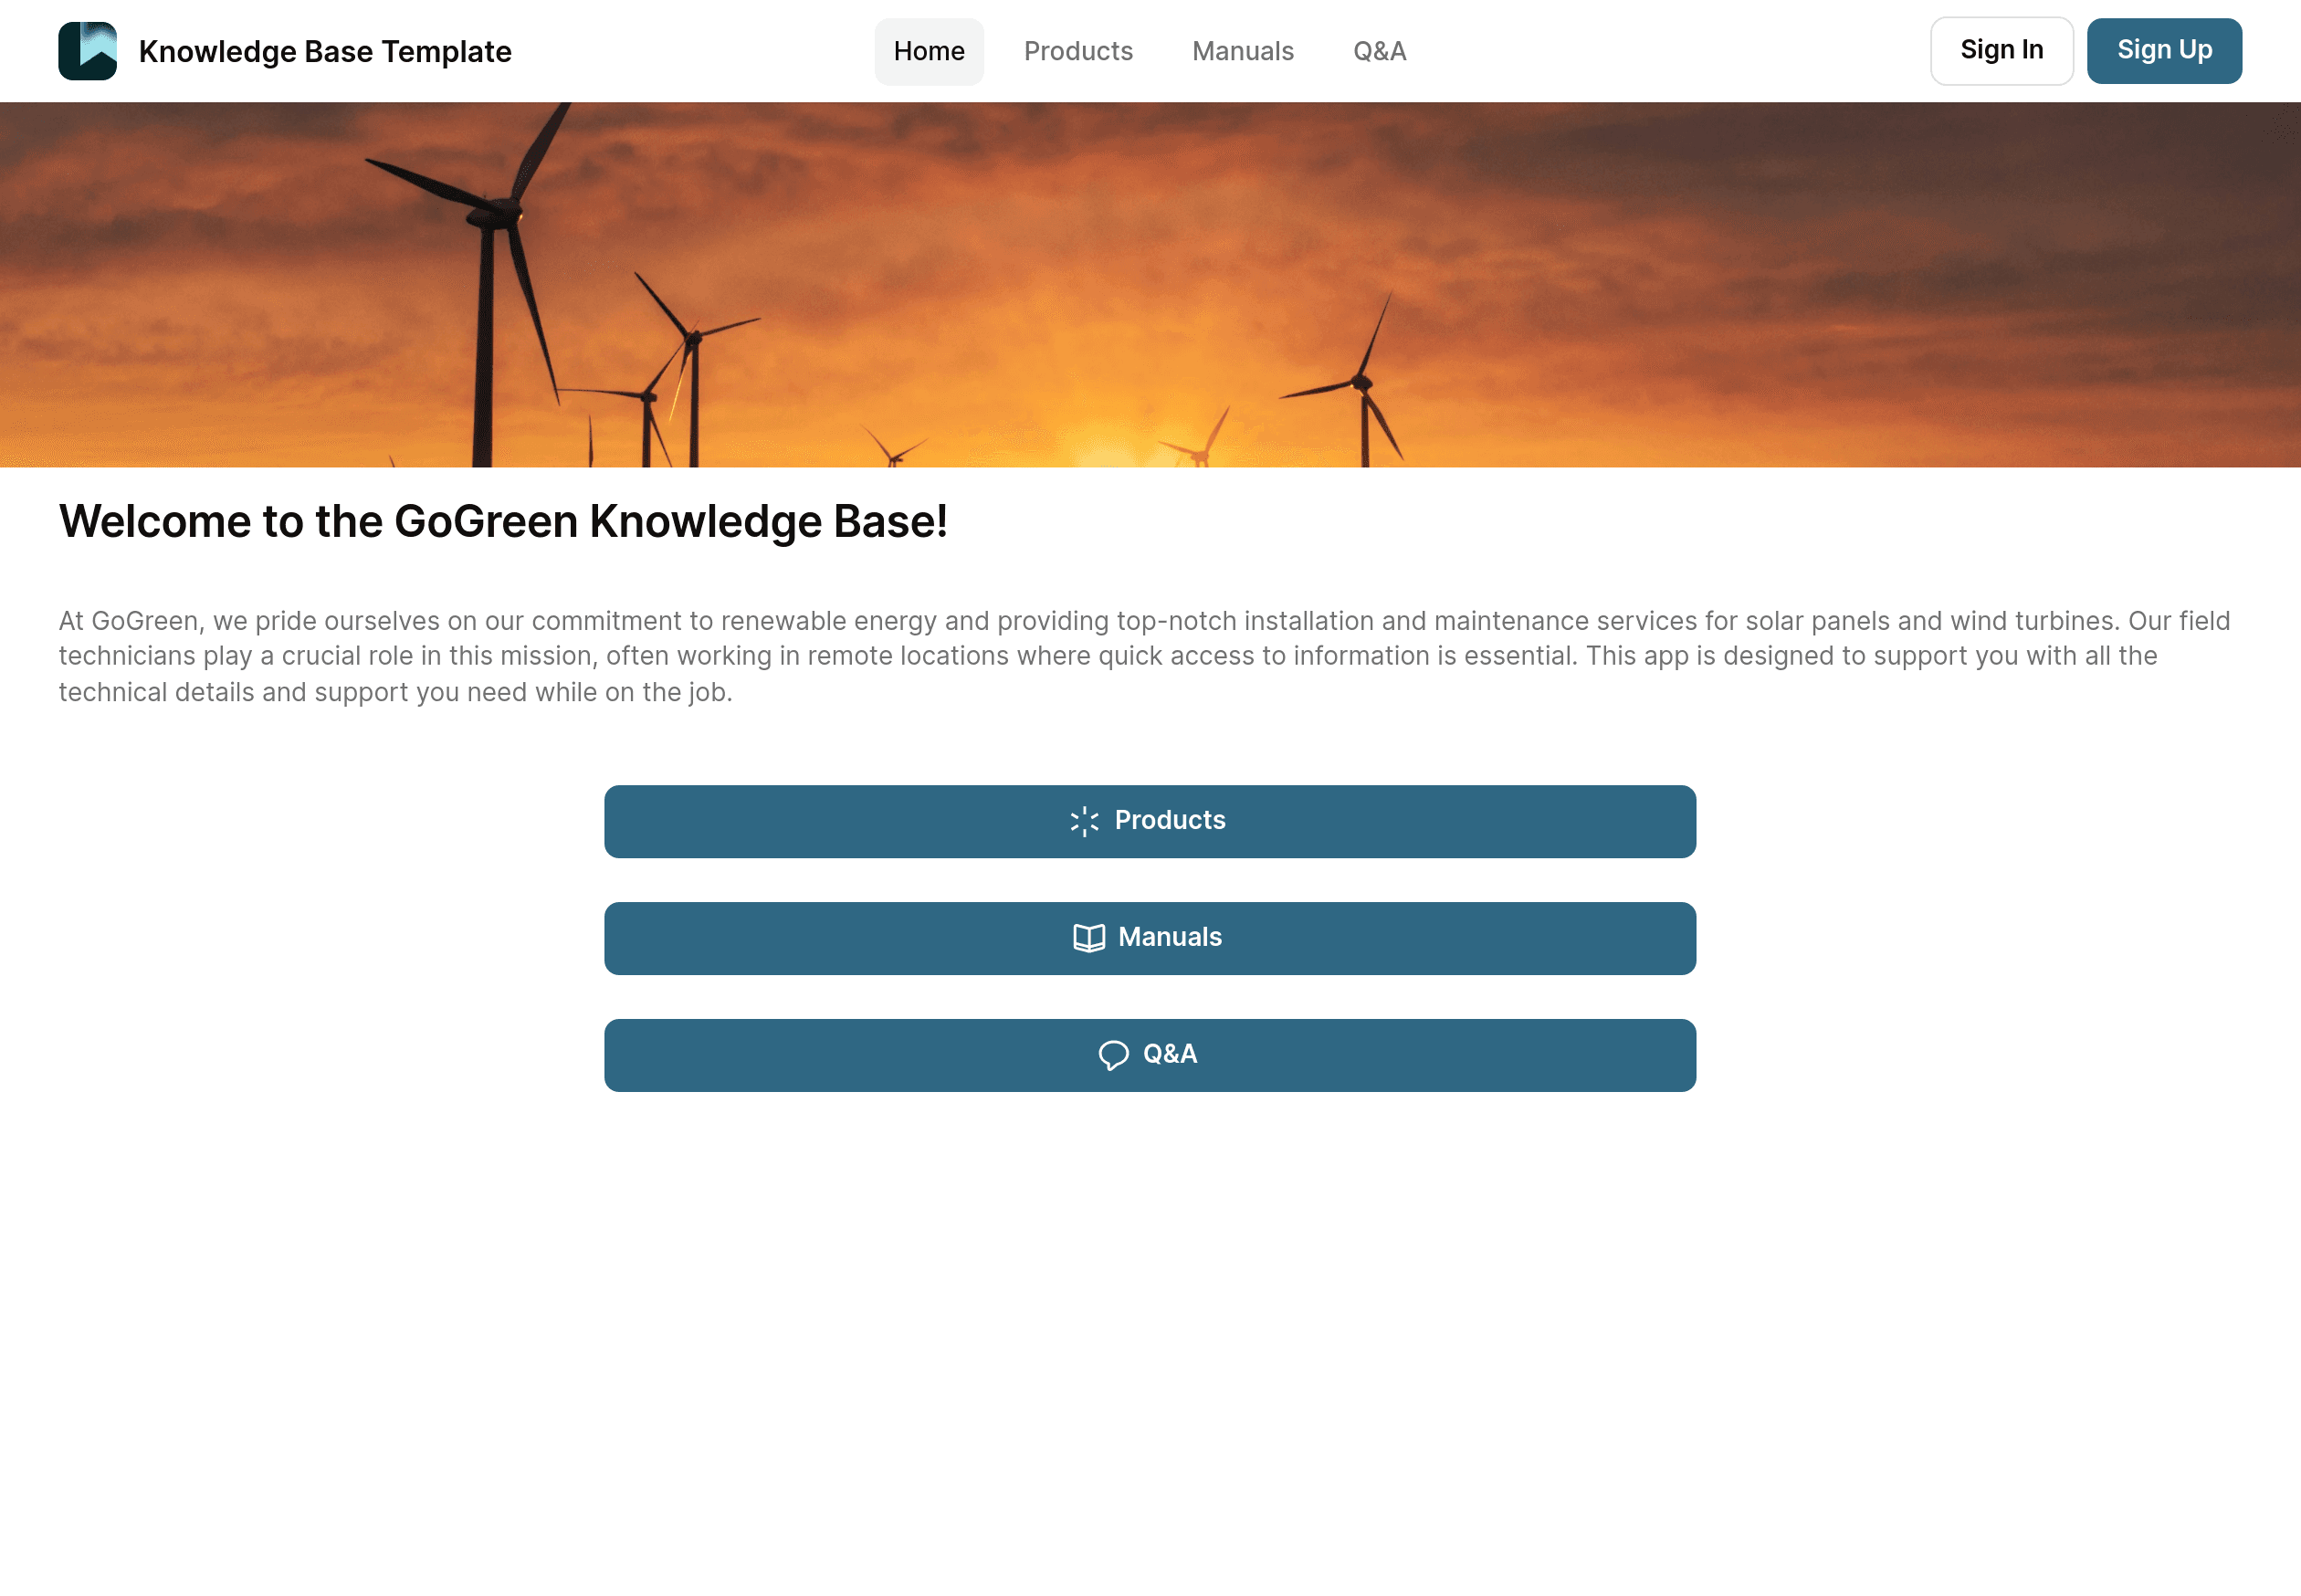Click the Manuals book icon

(1087, 937)
